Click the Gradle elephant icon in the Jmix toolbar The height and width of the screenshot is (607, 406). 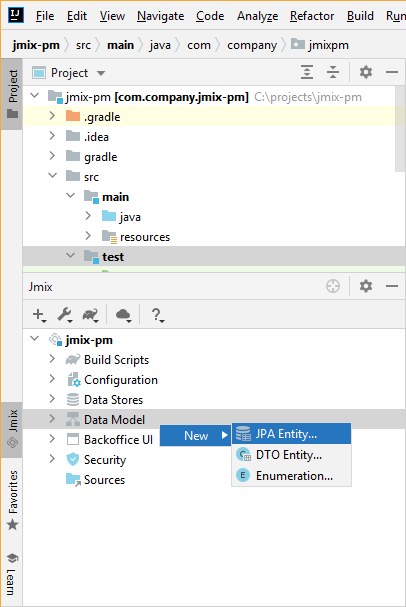pyautogui.click(x=91, y=315)
